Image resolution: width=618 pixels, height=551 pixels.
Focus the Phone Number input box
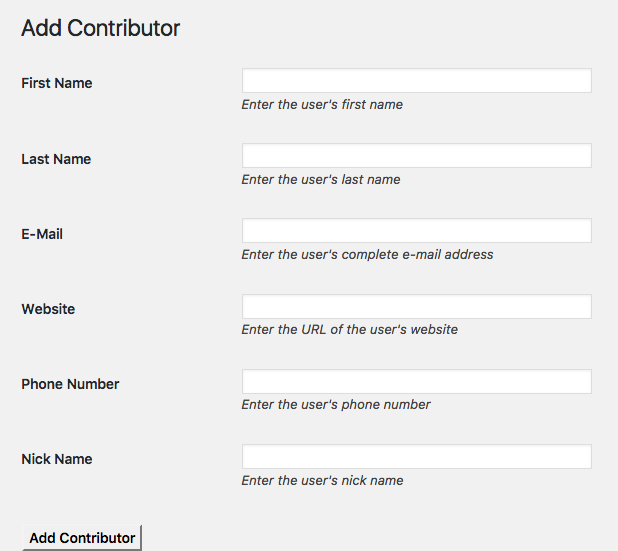[x=416, y=381]
